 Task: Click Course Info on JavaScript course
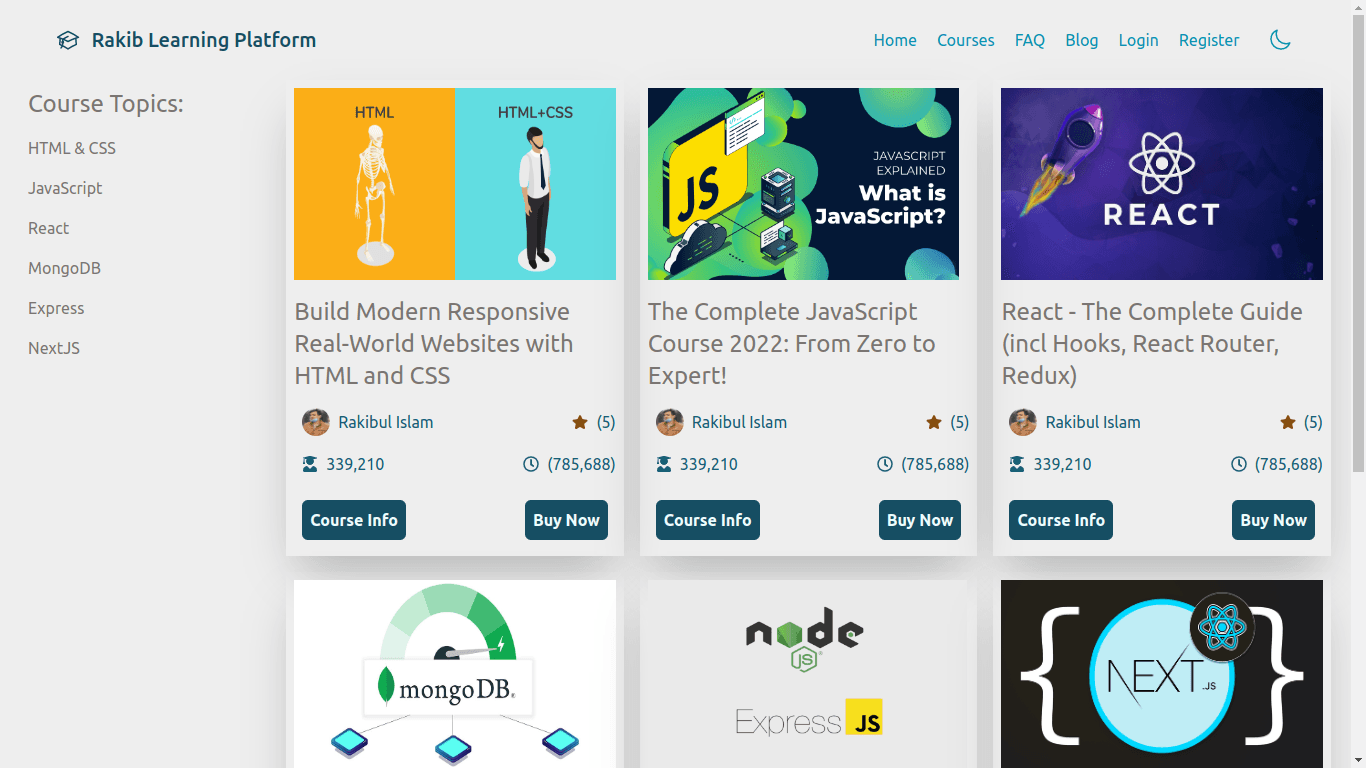click(x=708, y=520)
